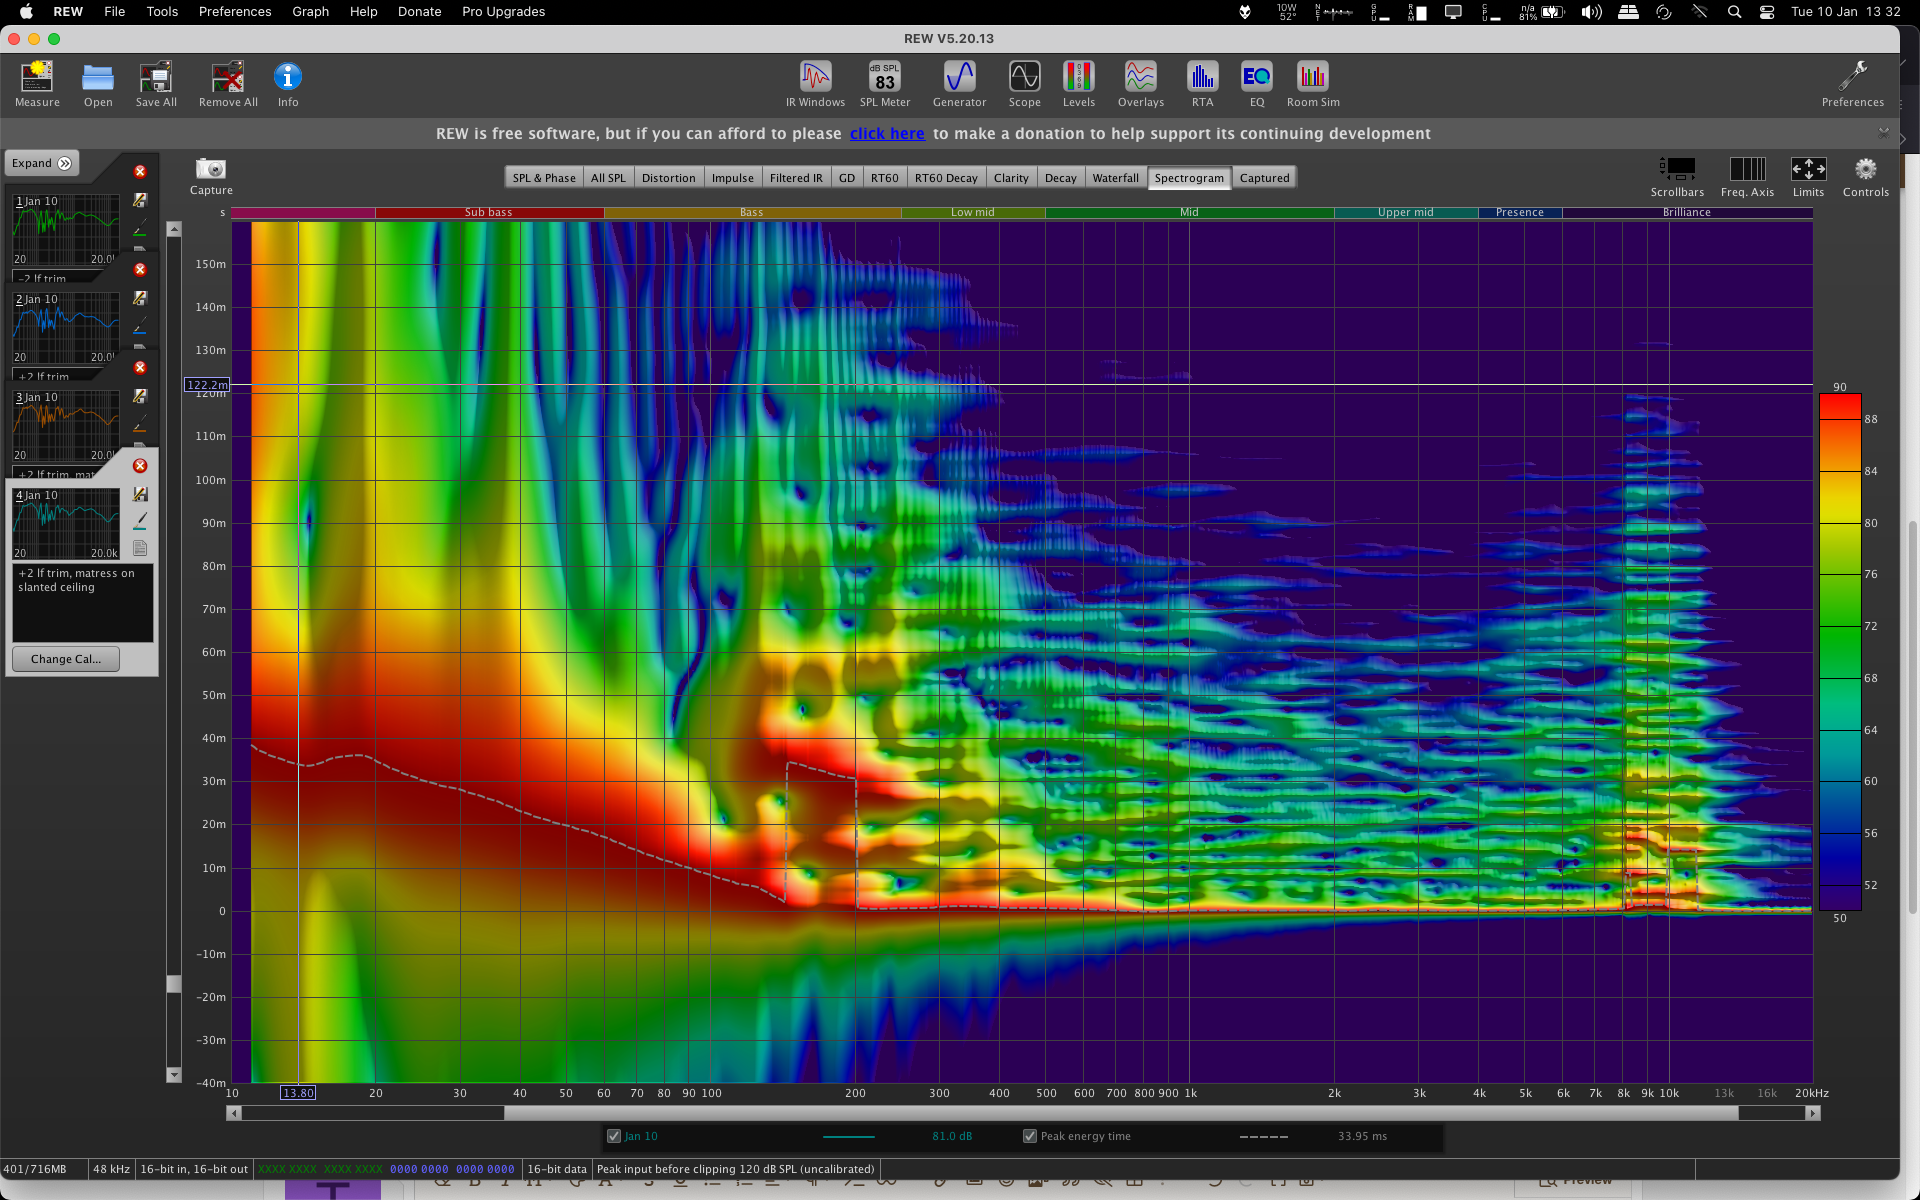The image size is (1920, 1200).
Task: Switch to the Impulse tab
Action: click(732, 178)
